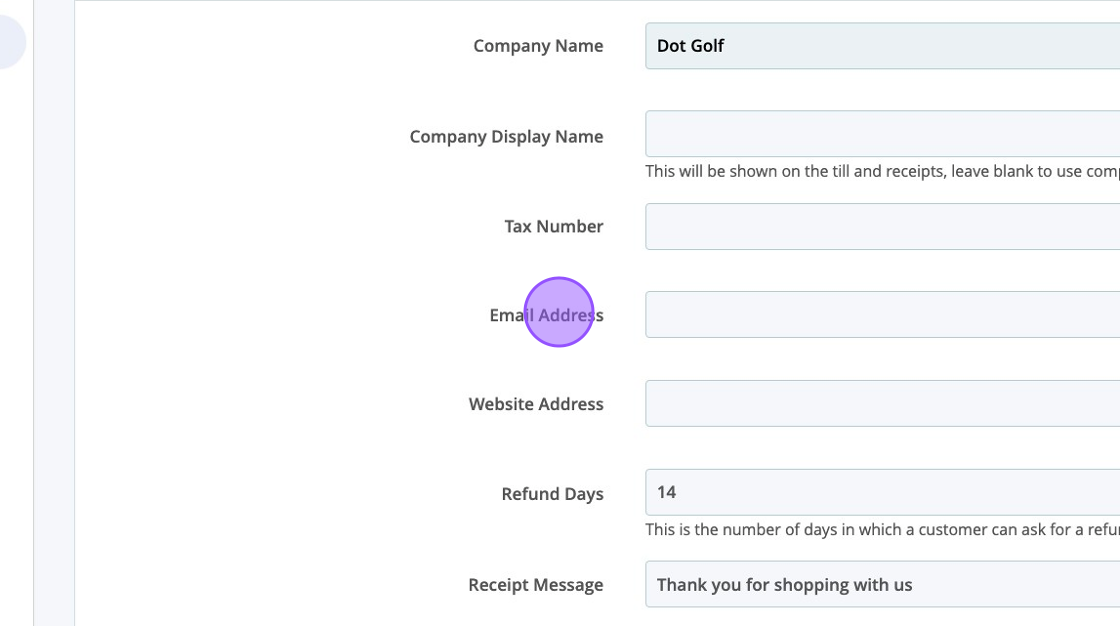Click the 'Website Address' label
Image resolution: width=1120 pixels, height=626 pixels.
coord(536,405)
